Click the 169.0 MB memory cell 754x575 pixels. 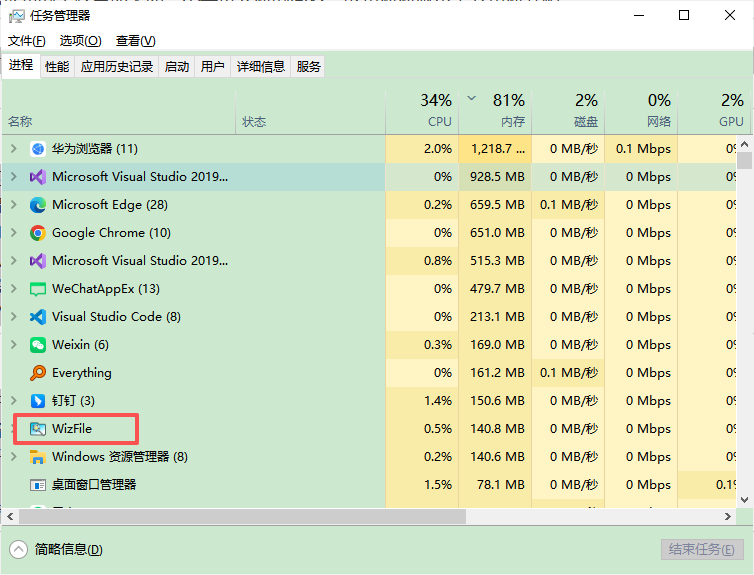point(495,345)
